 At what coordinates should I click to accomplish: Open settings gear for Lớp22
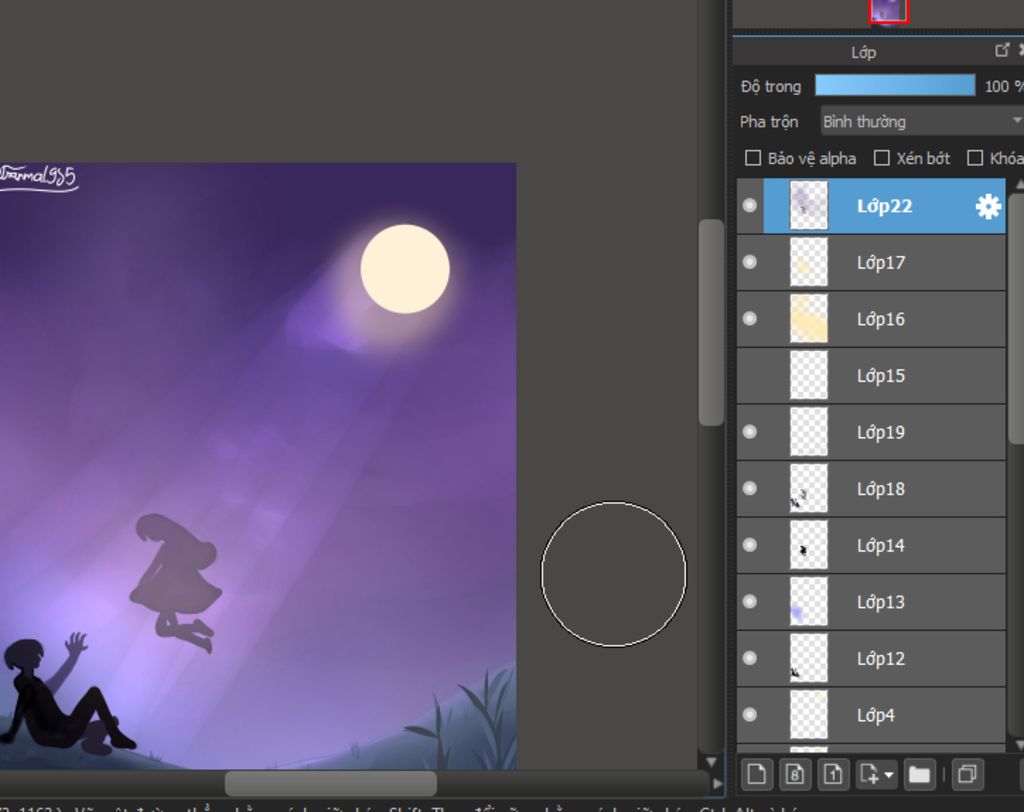pyautogui.click(x=988, y=206)
